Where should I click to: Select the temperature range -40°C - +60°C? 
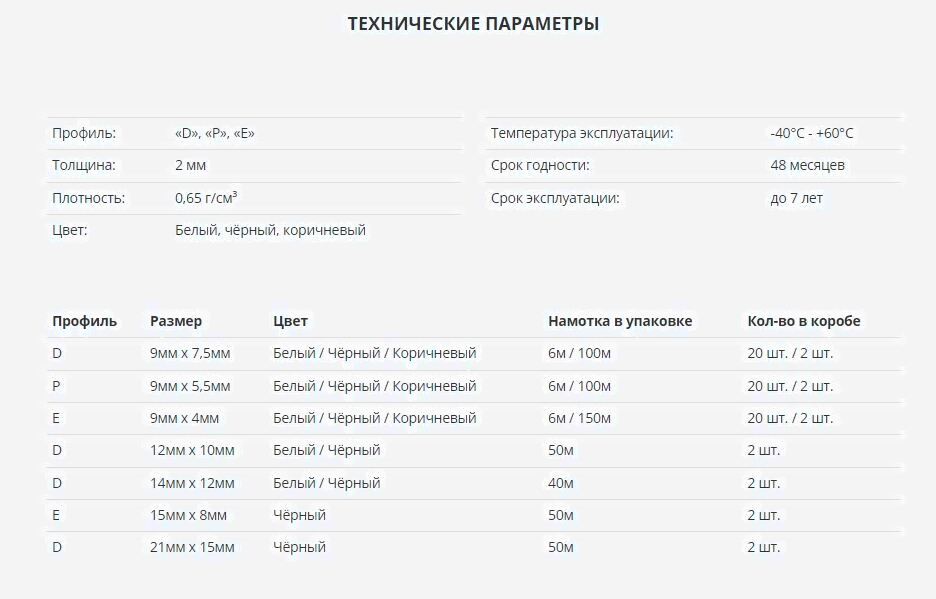(812, 133)
